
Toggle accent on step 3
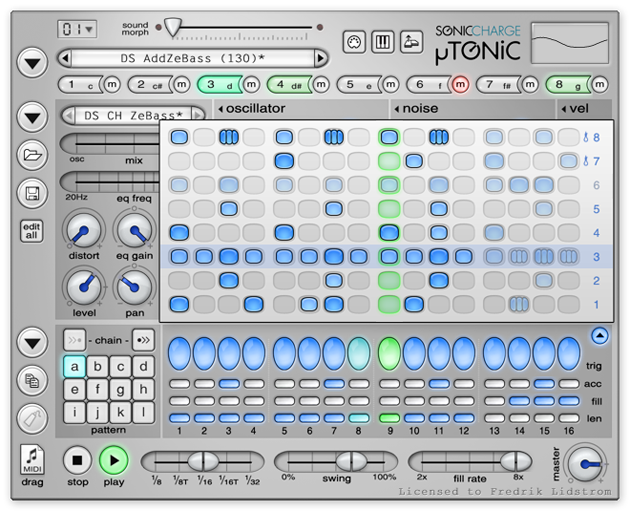(x=229, y=384)
